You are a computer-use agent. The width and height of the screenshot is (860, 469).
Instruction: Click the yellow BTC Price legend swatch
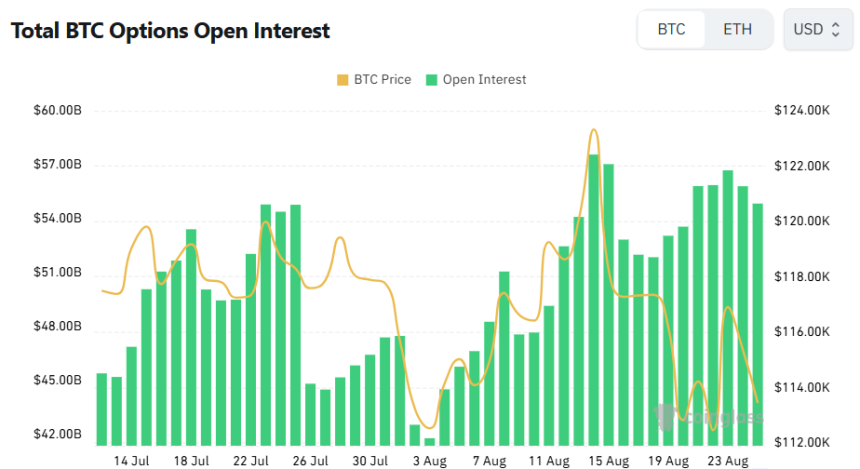(344, 79)
